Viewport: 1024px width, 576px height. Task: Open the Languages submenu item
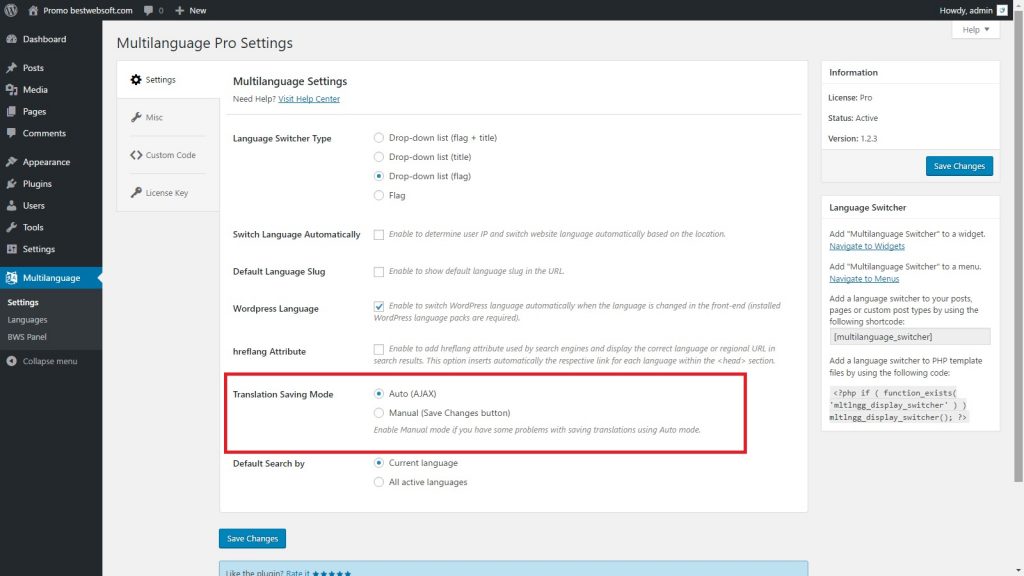pyautogui.click(x=27, y=320)
